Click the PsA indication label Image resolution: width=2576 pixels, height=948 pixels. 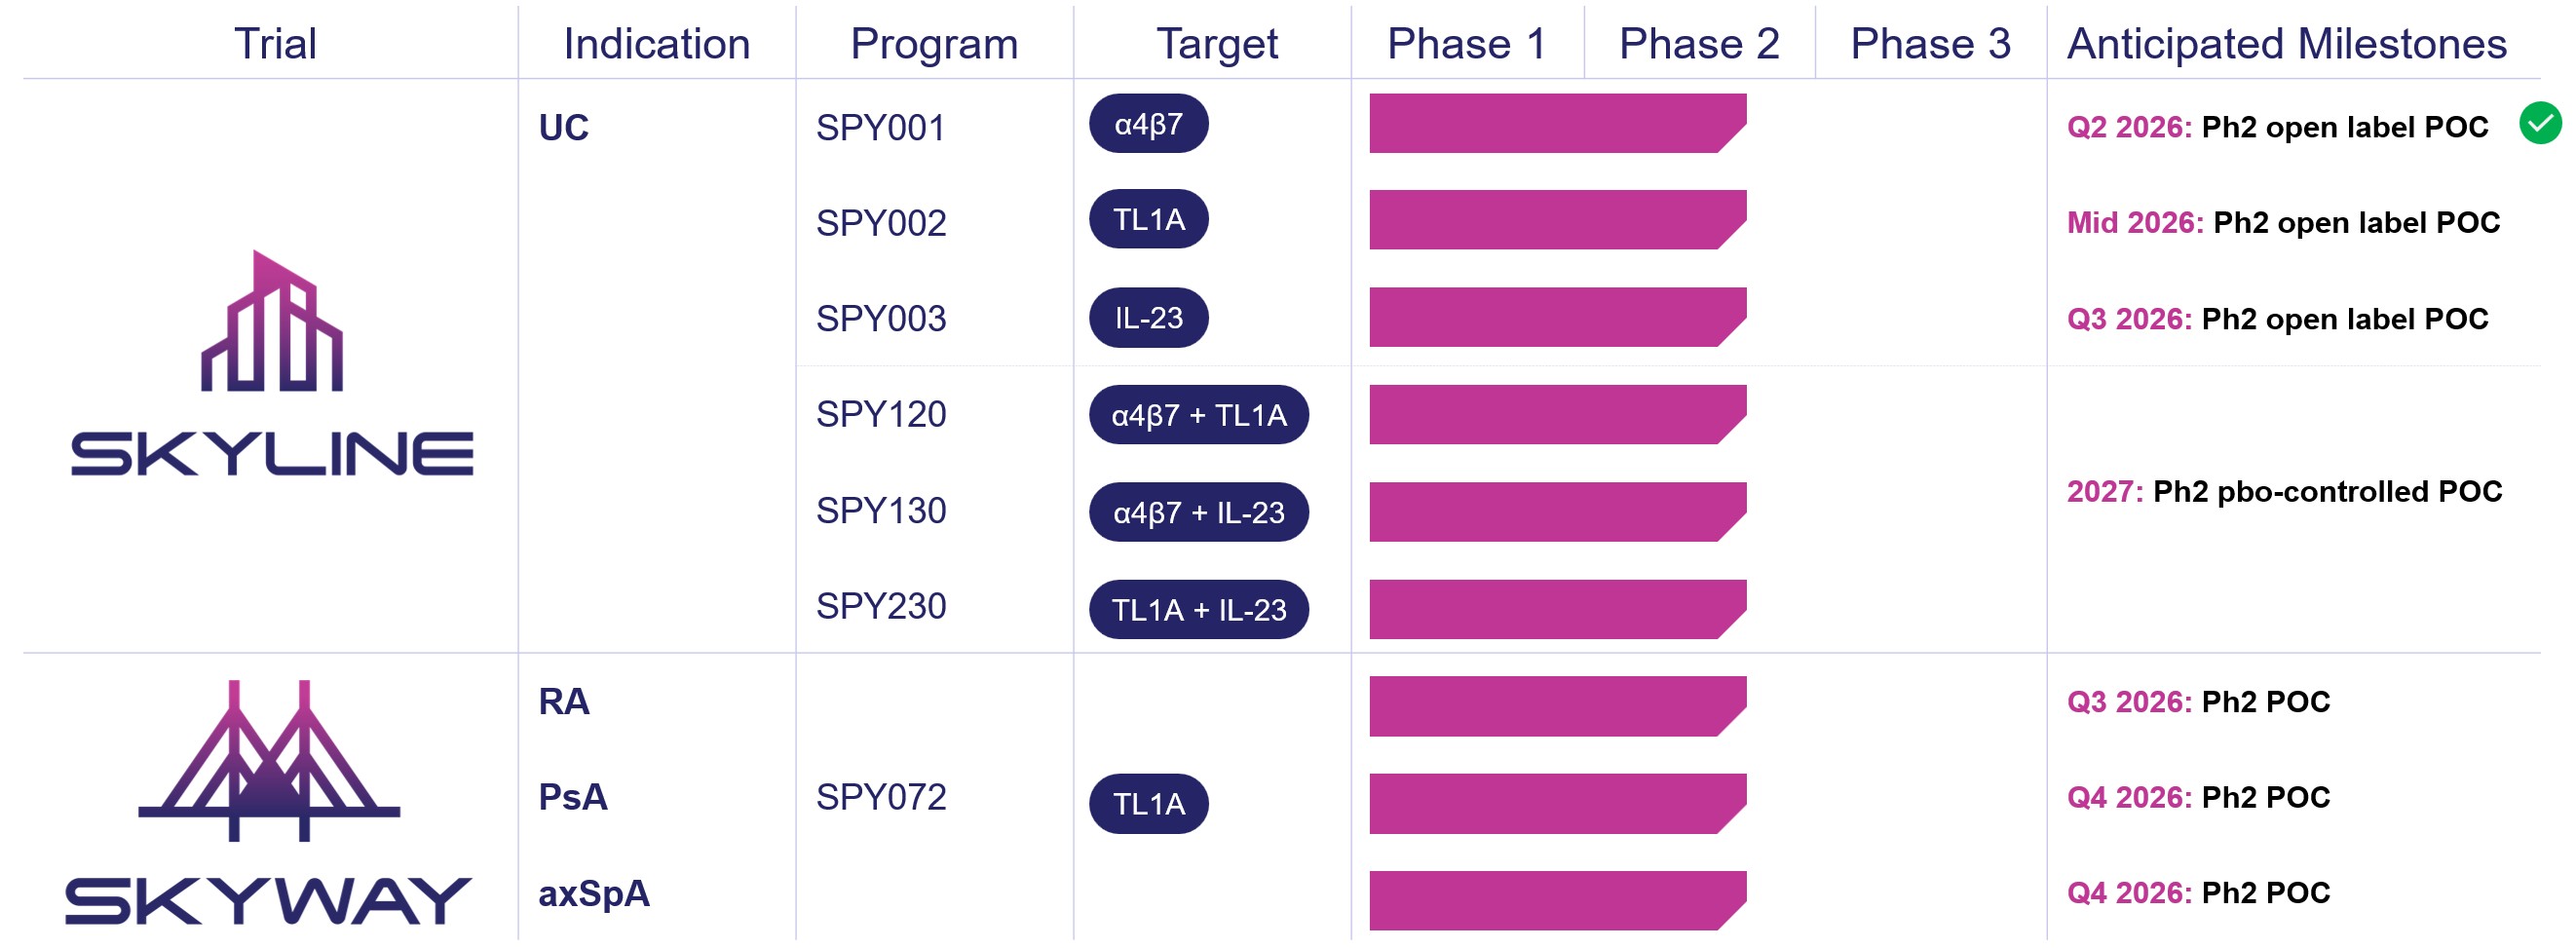pos(572,797)
